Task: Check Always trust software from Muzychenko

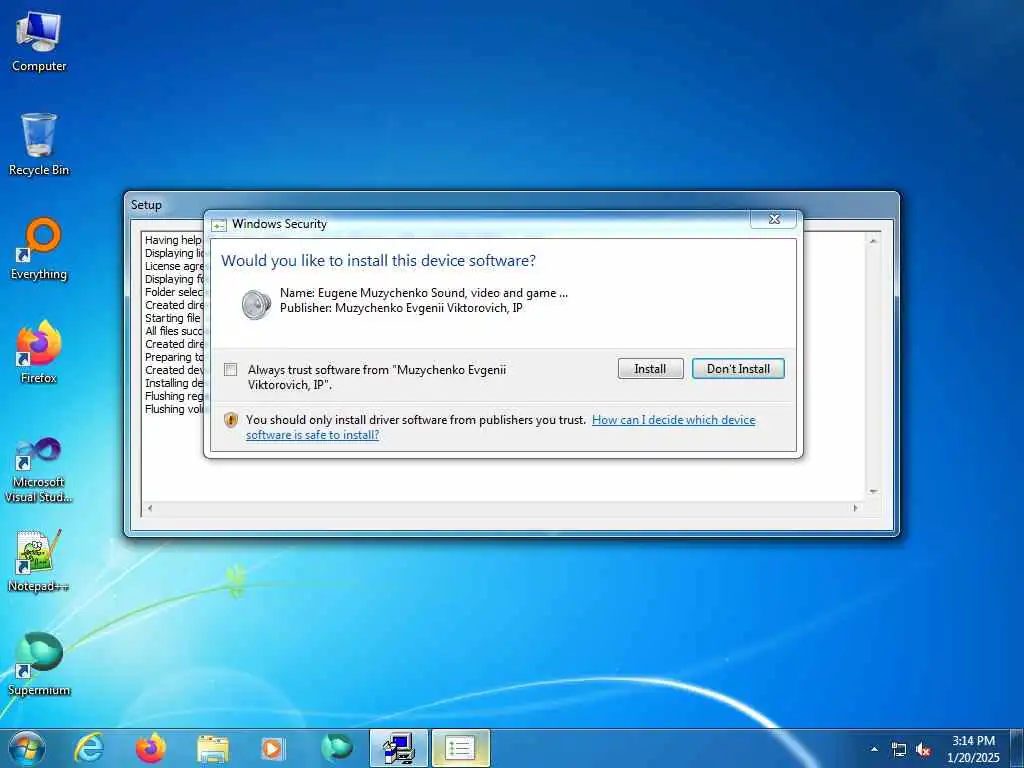Action: 231,370
